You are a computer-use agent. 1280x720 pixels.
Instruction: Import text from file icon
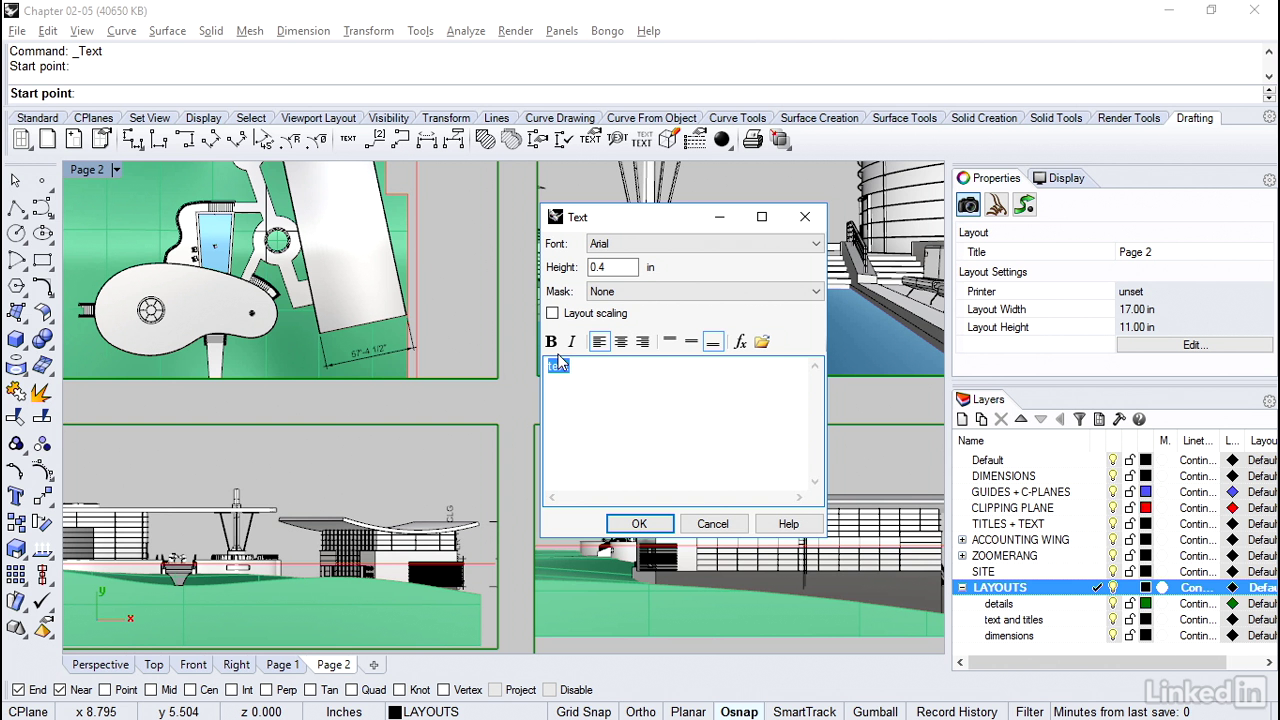(x=762, y=342)
